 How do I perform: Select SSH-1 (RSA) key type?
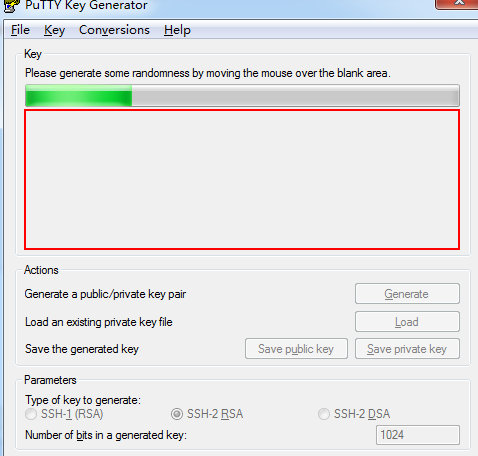(31, 414)
